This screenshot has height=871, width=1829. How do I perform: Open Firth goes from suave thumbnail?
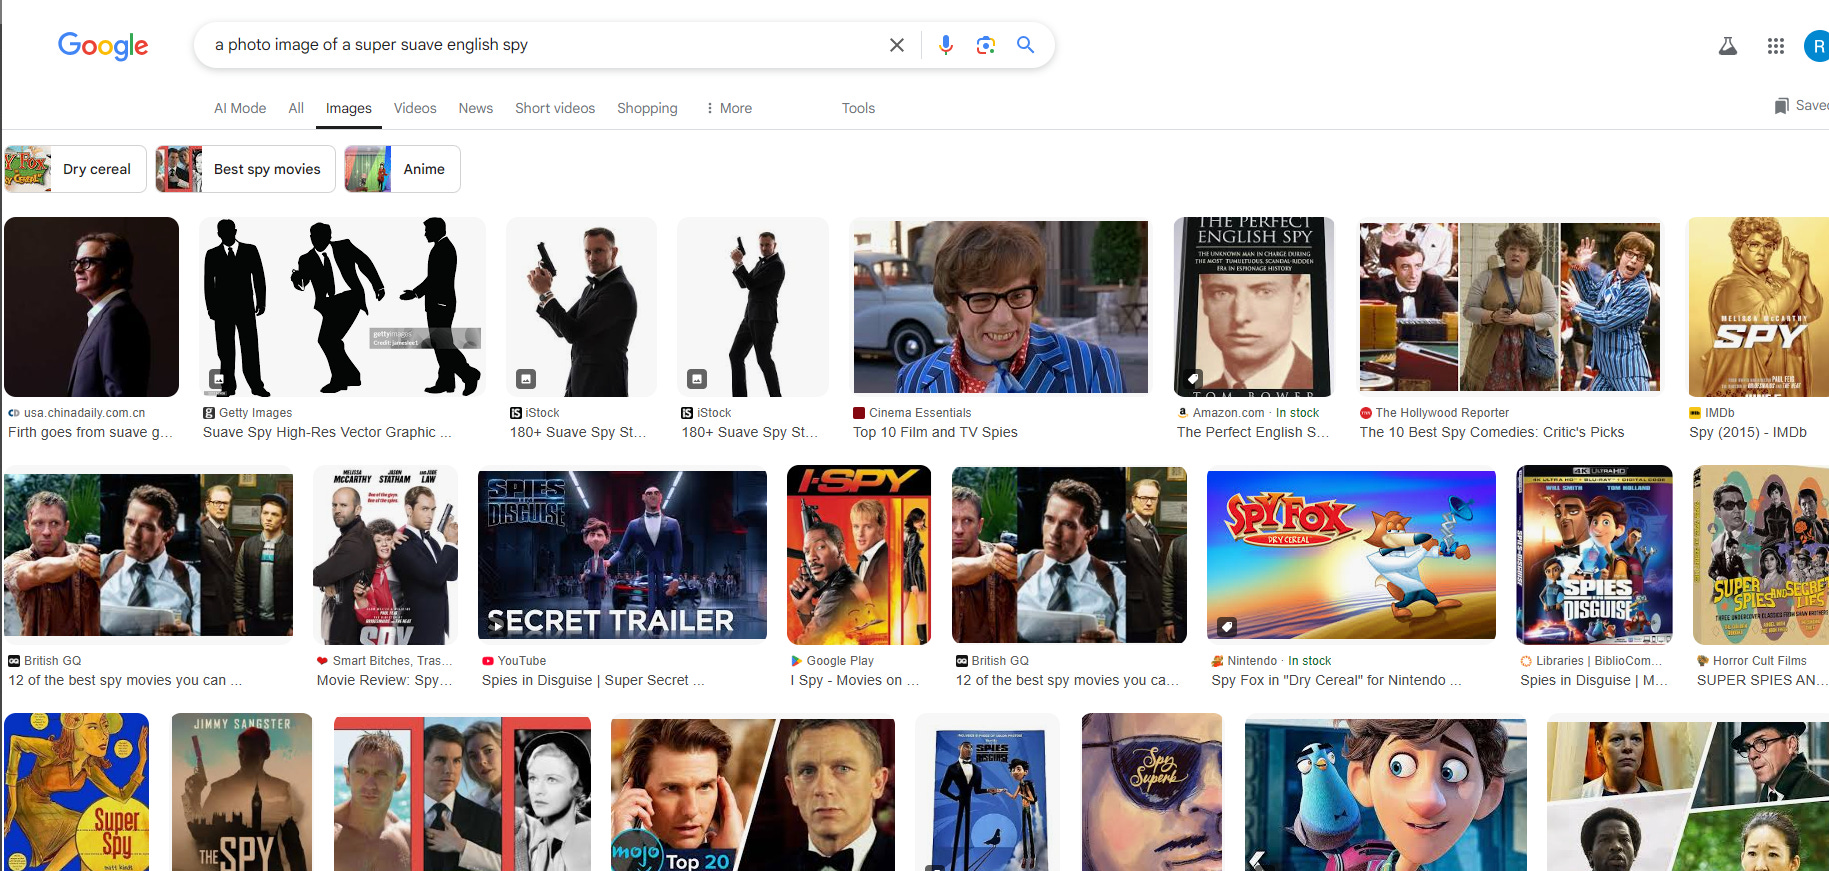click(91, 307)
